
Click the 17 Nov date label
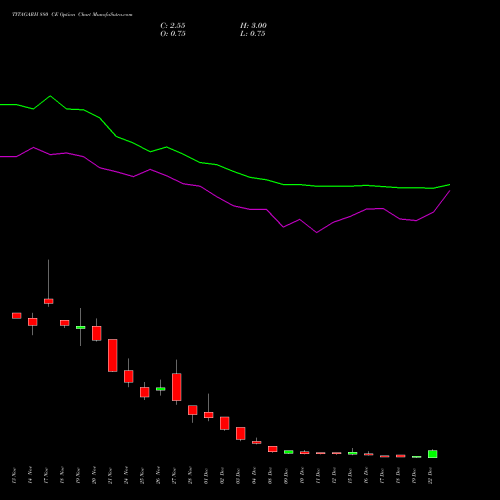point(46,476)
